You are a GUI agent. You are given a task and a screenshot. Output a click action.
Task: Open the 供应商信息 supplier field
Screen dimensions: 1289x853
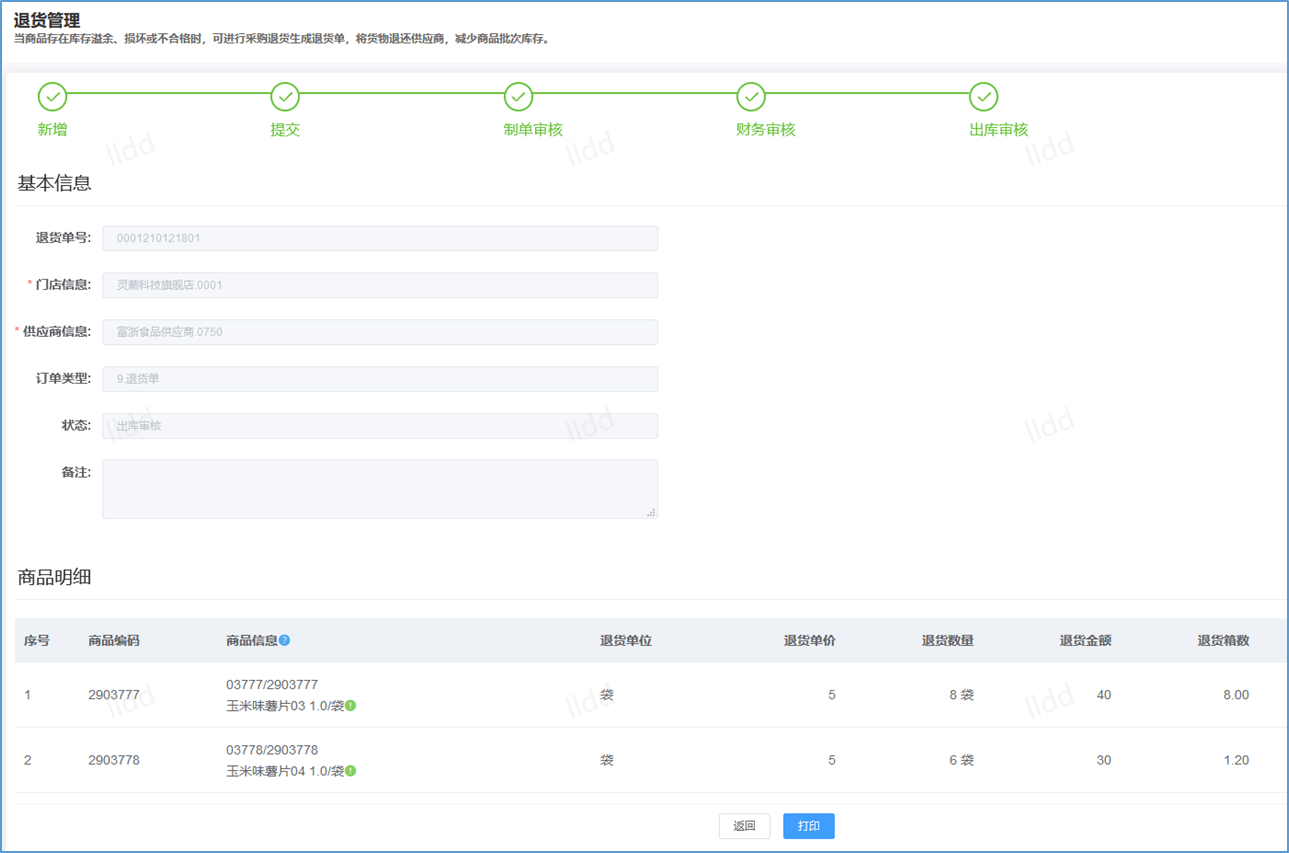pyautogui.click(x=380, y=332)
